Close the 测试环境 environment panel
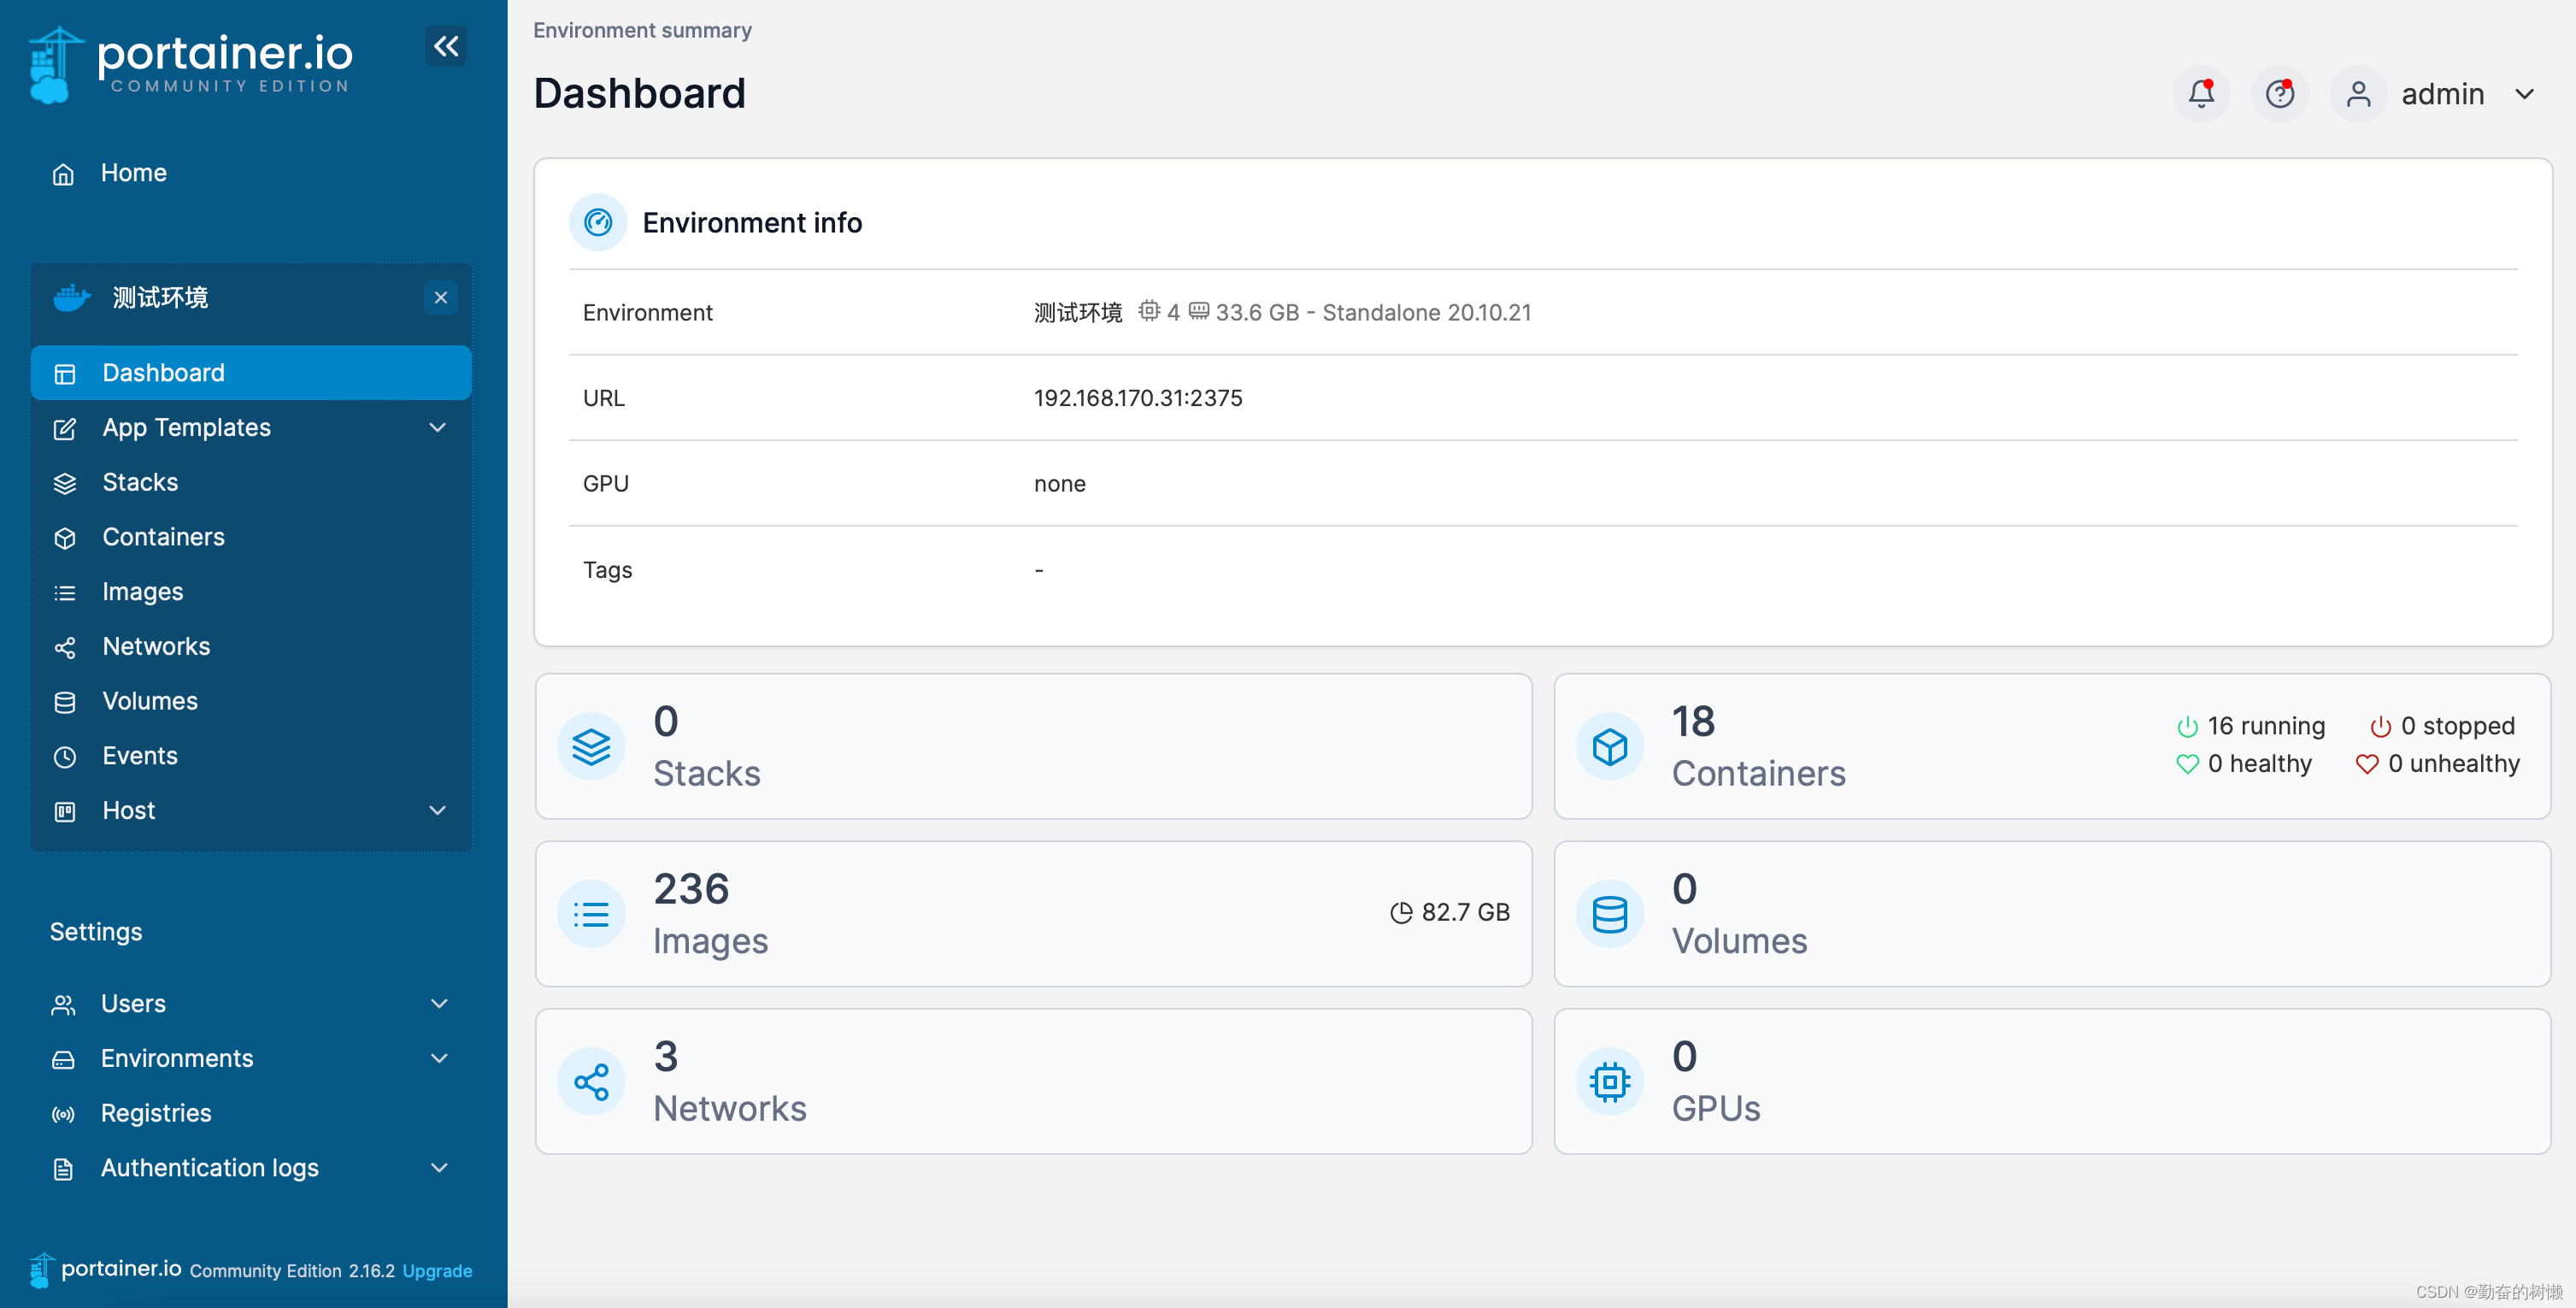 tap(441, 297)
